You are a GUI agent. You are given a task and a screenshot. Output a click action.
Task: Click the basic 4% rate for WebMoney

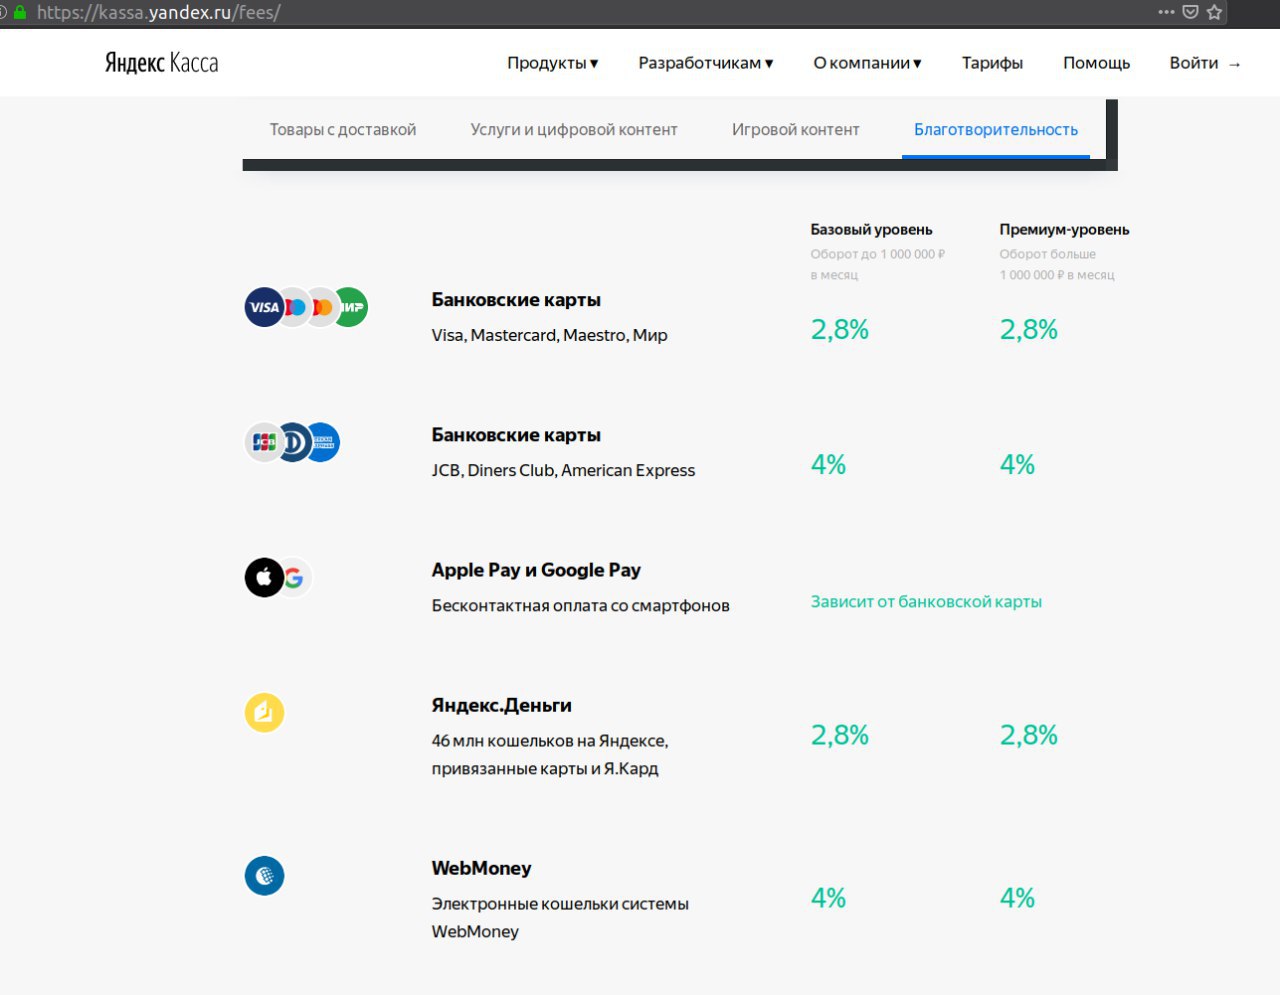pyautogui.click(x=828, y=898)
